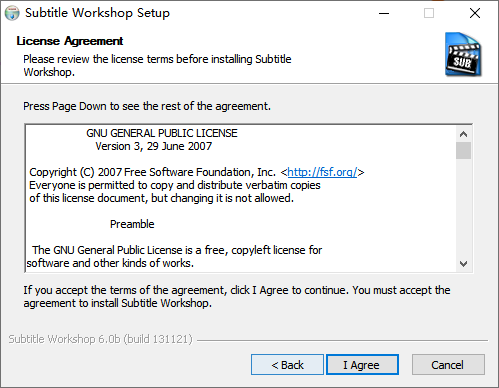Viewport: 499px width, 388px height.
Task: Click the installer icon in the title bar
Action: (12, 13)
